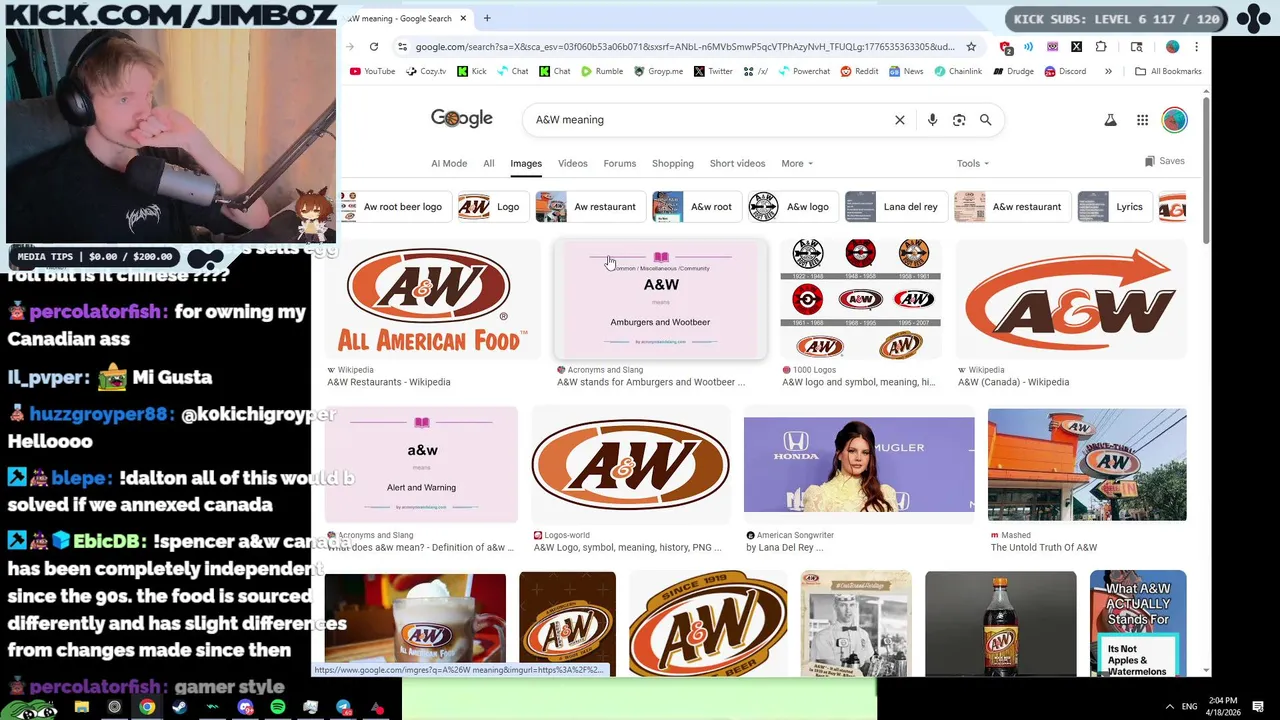Start a voice search with the microphone

pyautogui.click(x=932, y=120)
